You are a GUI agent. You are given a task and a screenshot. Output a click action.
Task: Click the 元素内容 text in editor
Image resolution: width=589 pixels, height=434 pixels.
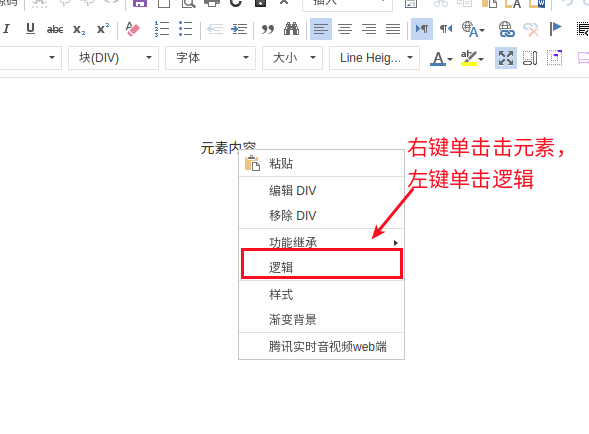(228, 148)
